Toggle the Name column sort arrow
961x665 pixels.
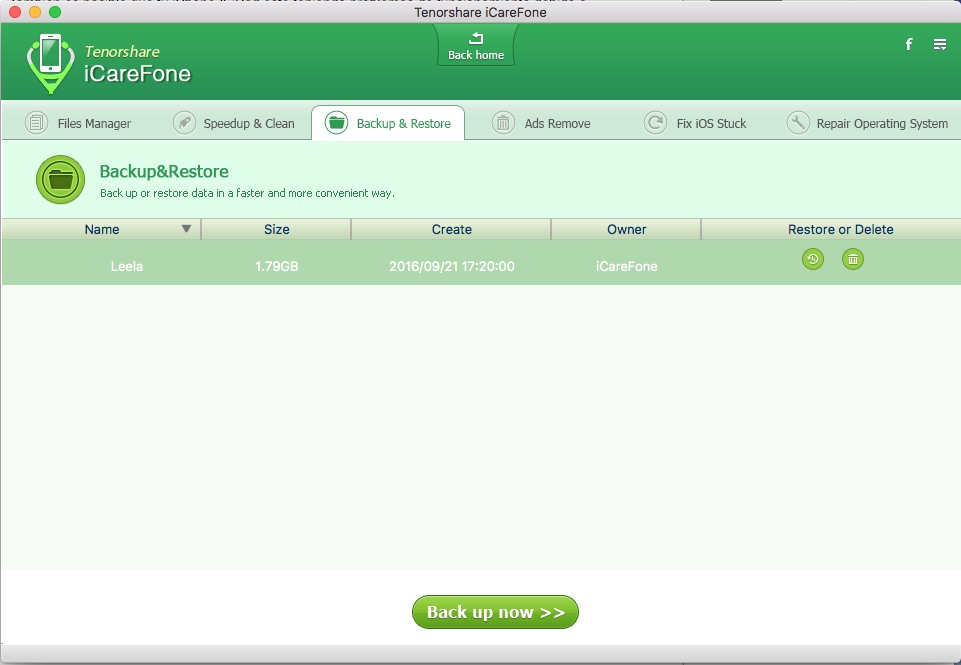(186, 229)
